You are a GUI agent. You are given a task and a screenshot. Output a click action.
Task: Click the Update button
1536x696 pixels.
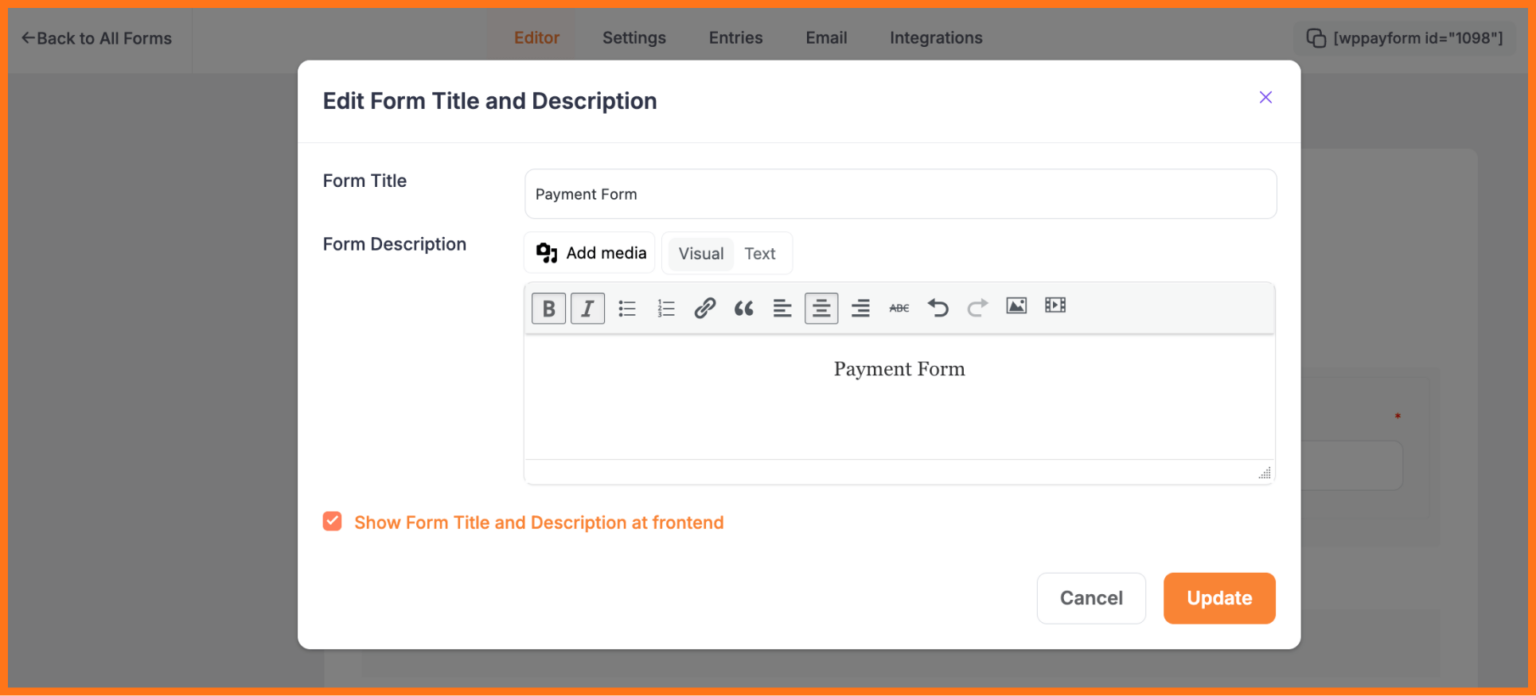coord(1219,597)
